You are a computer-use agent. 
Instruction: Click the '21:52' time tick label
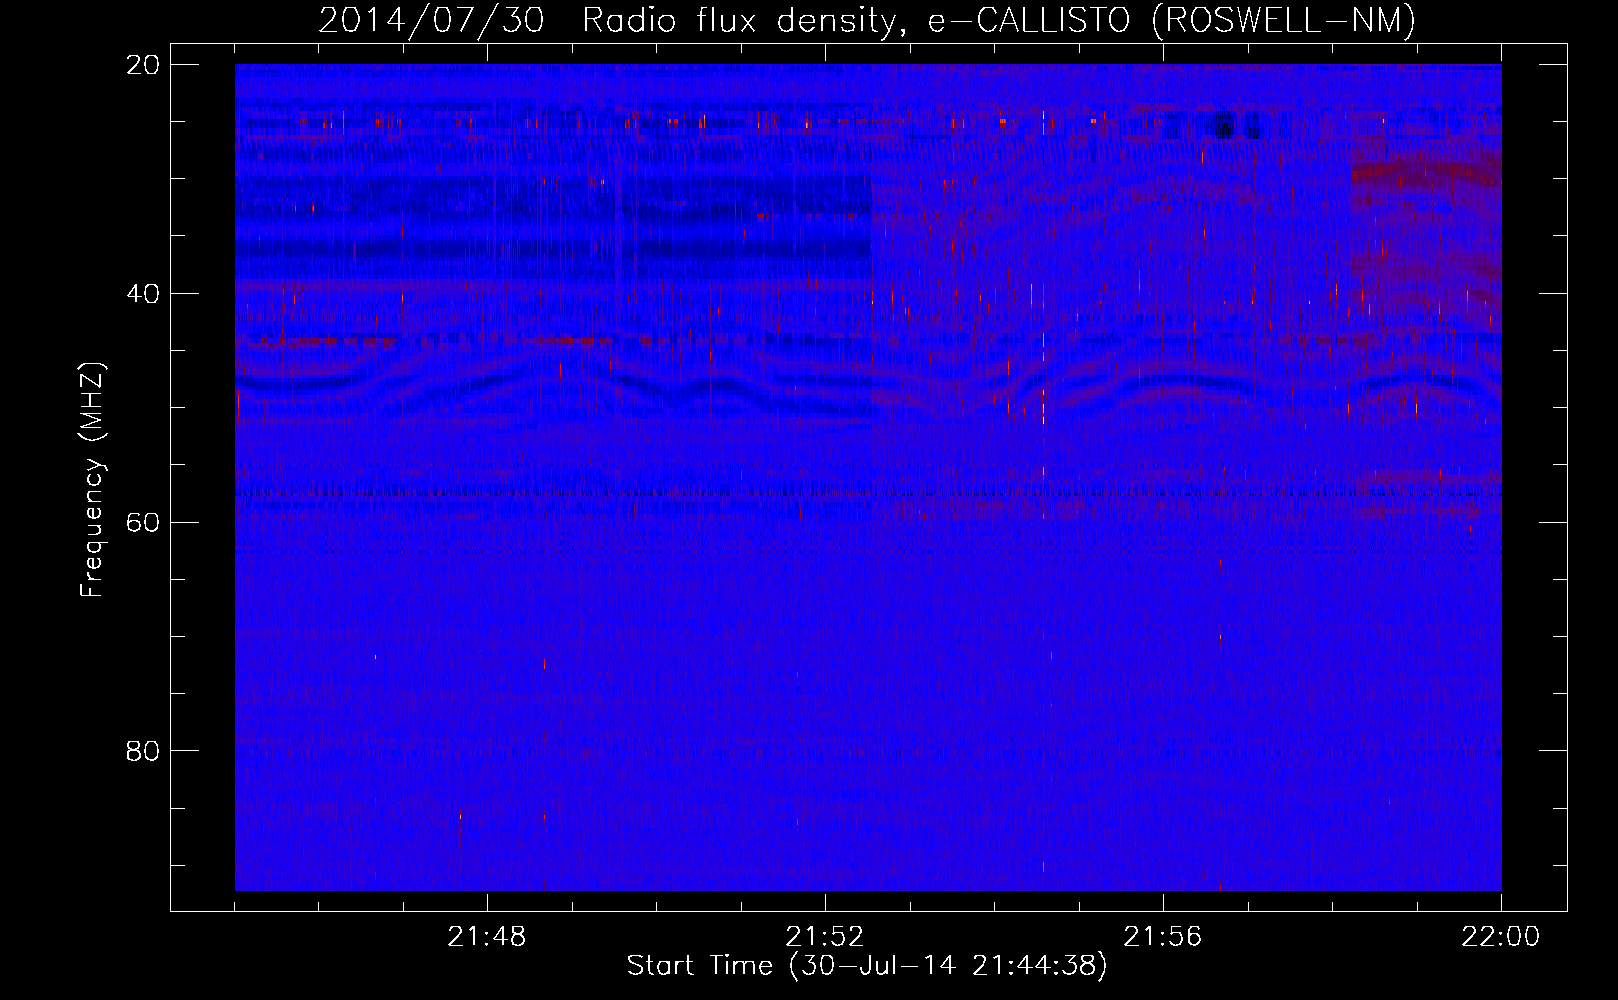825,937
